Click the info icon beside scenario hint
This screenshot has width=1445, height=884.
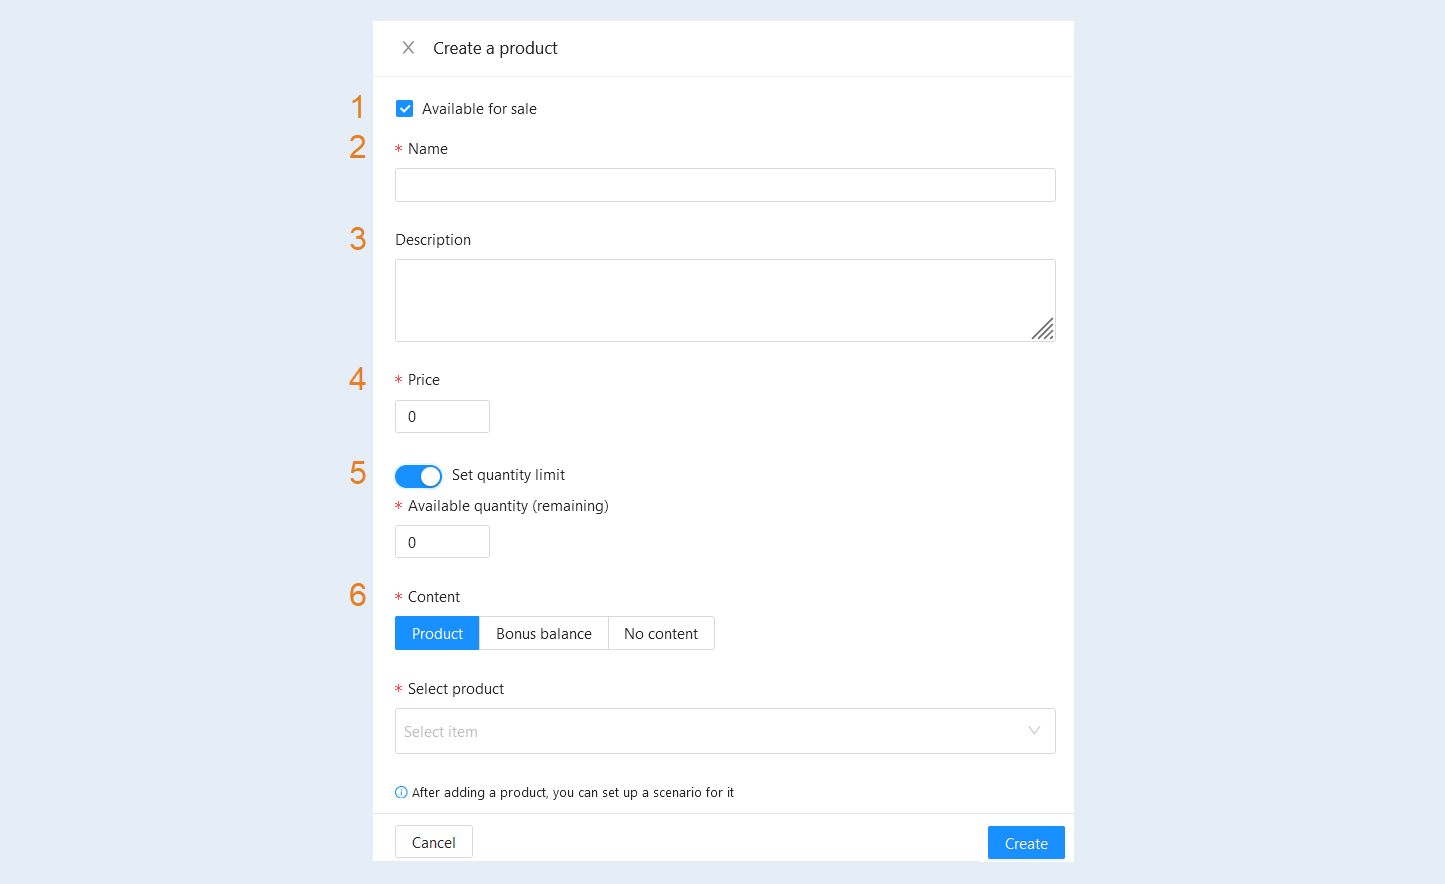(401, 792)
